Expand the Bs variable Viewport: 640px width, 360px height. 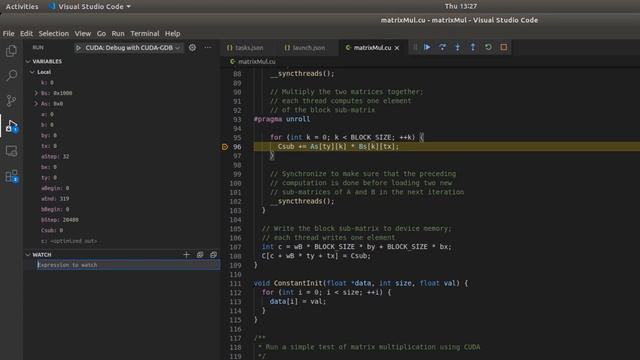pyautogui.click(x=36, y=93)
